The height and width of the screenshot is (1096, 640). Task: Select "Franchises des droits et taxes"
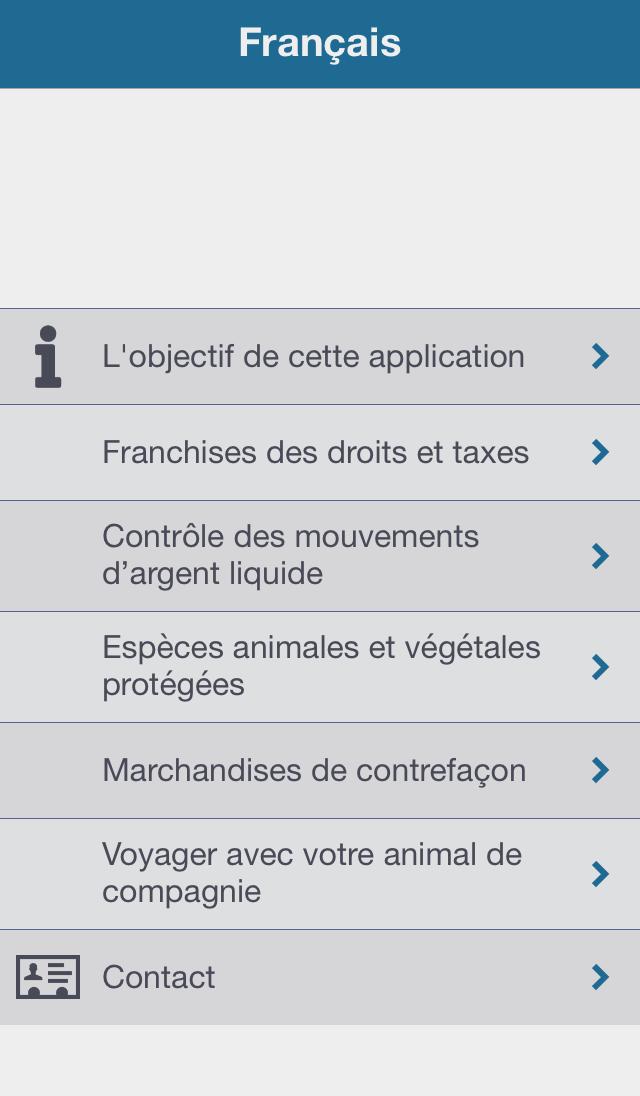[315, 452]
